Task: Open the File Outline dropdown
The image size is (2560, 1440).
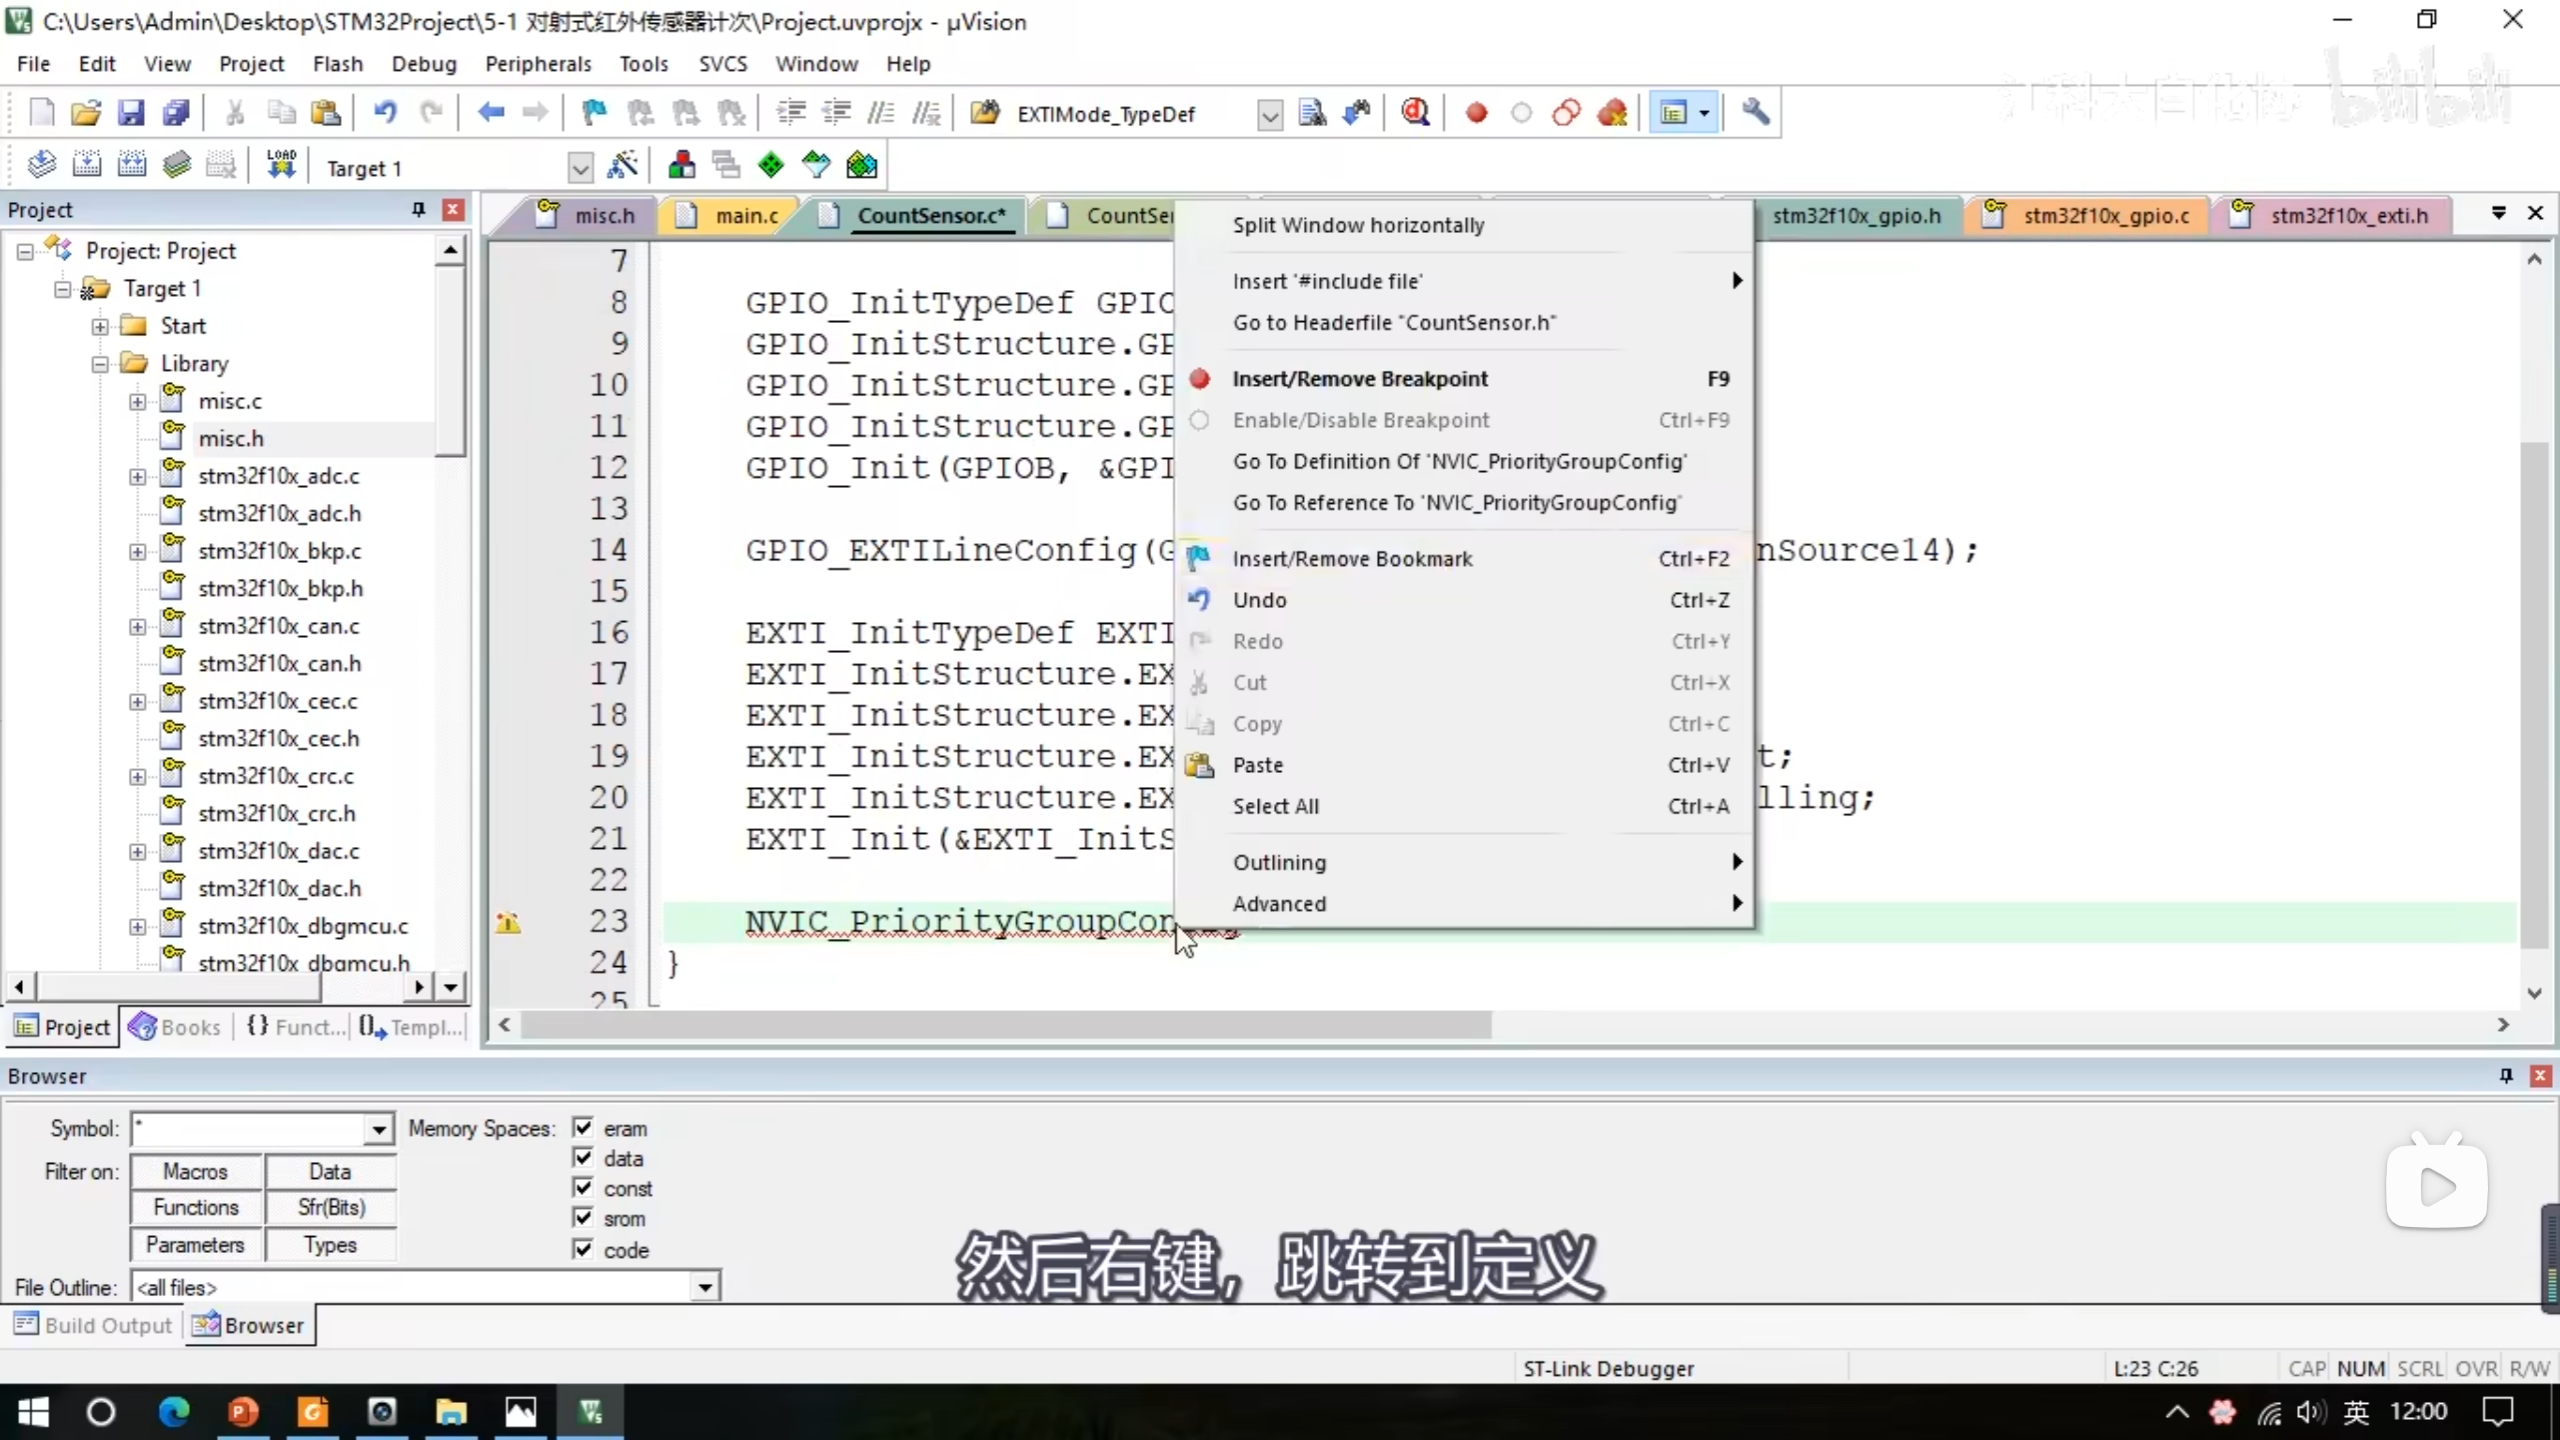Action: click(705, 1287)
